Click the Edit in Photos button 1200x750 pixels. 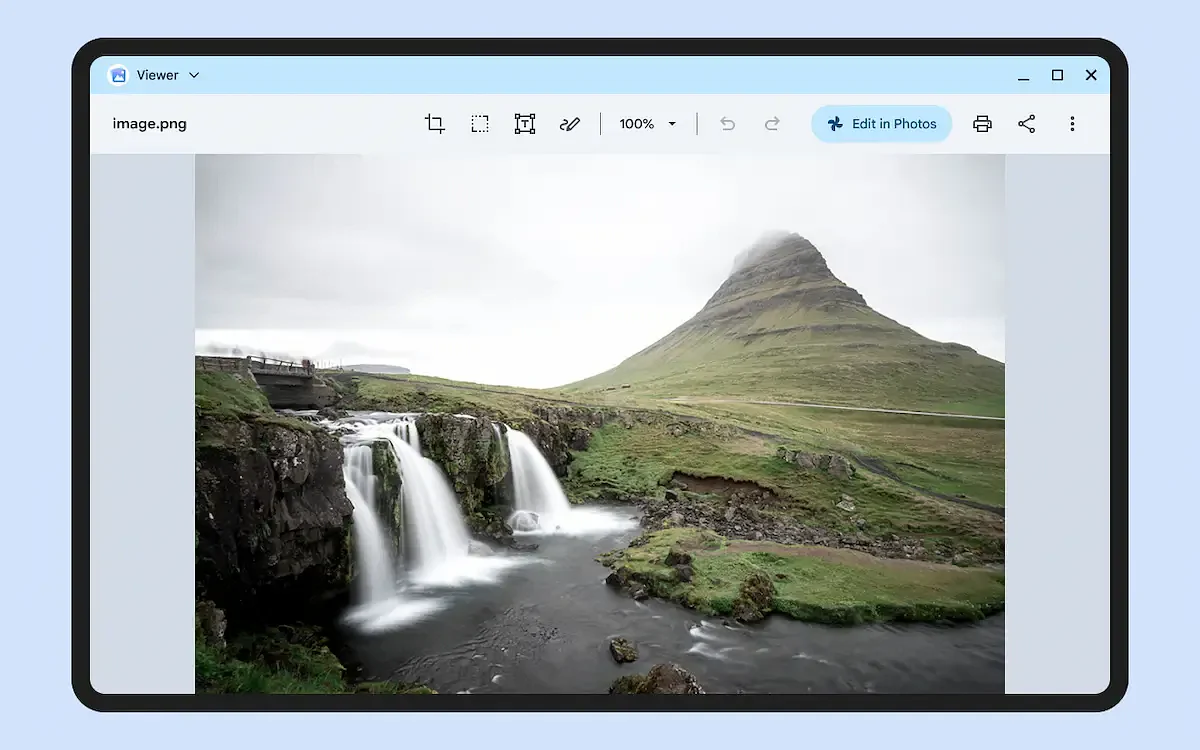[x=881, y=124]
